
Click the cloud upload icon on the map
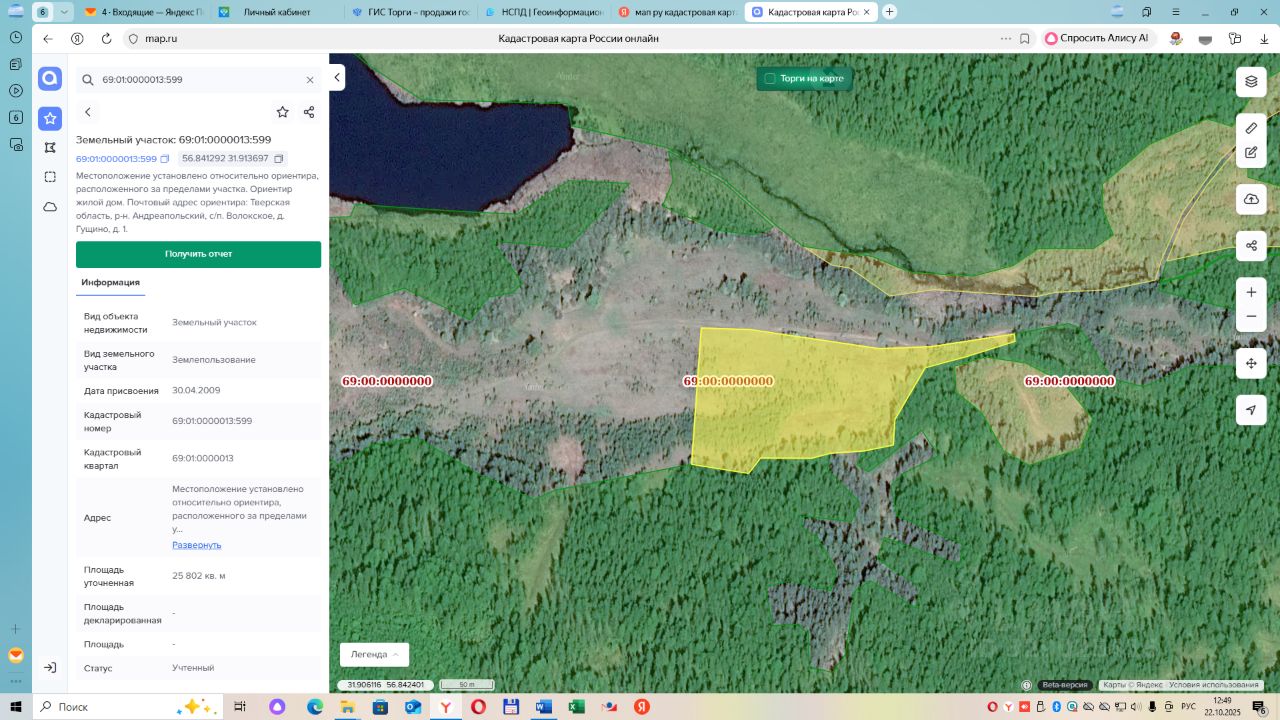coord(1251,199)
